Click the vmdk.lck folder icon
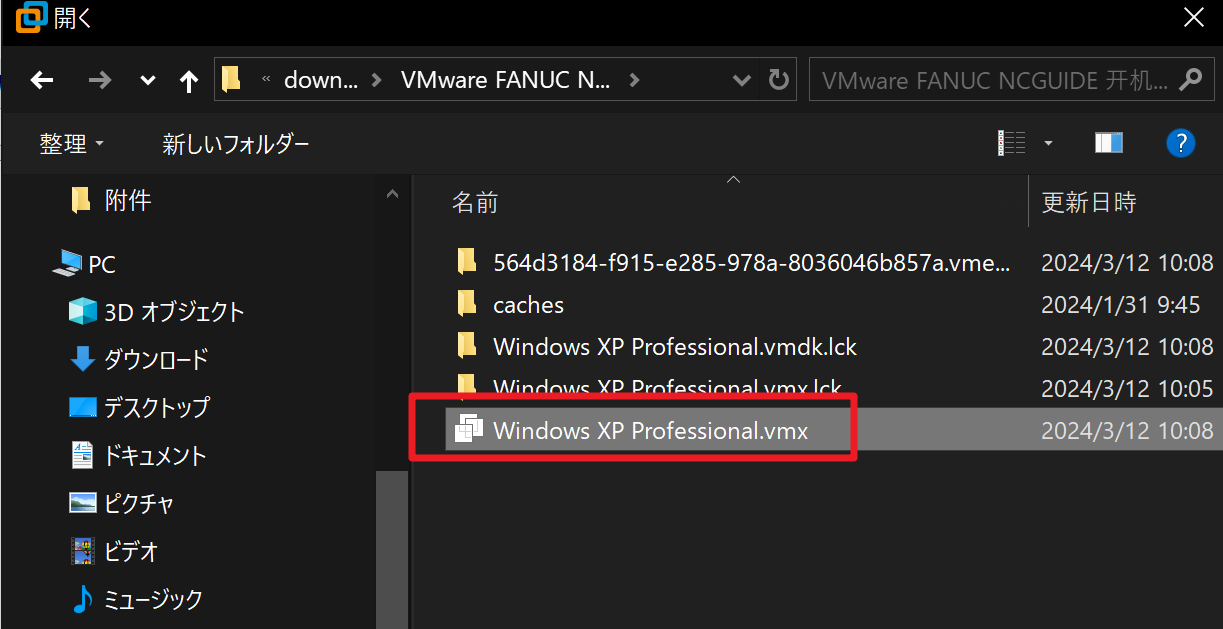 [x=466, y=346]
